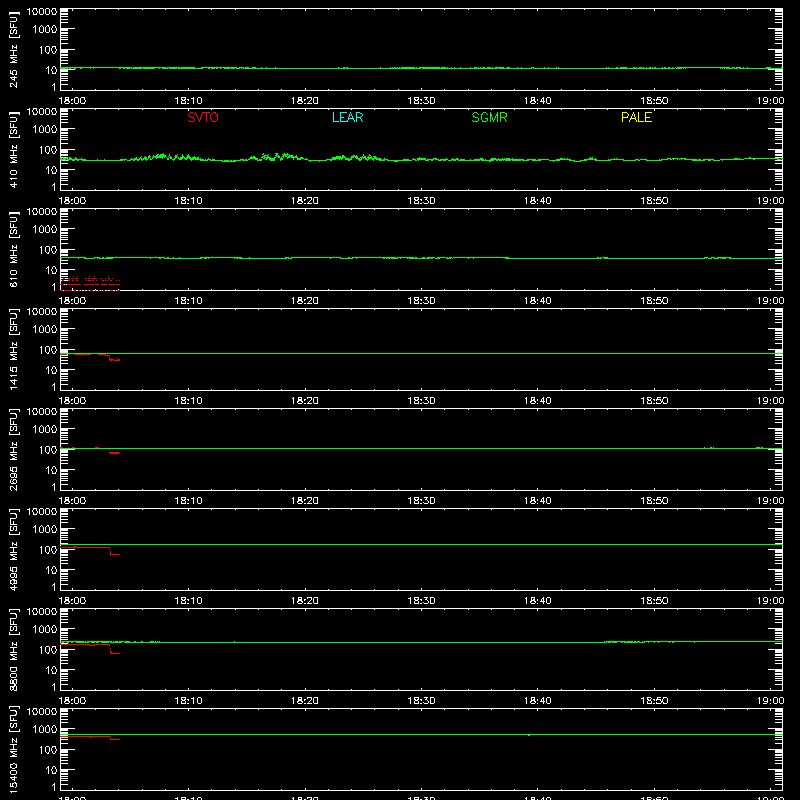The height and width of the screenshot is (800, 800).
Task: Select the 15400 MHz [SFU] axis title
Action: [x=13, y=749]
